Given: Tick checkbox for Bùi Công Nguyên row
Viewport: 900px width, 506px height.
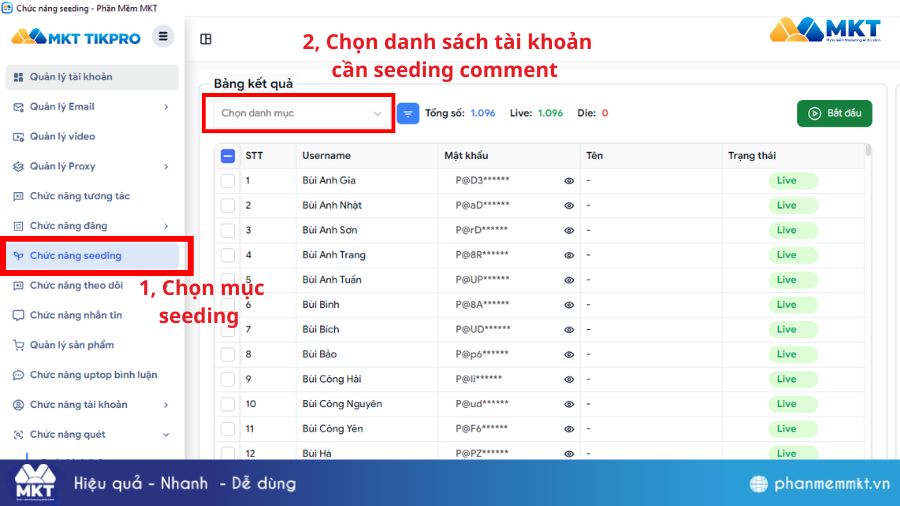Looking at the screenshot, I should pos(228,404).
